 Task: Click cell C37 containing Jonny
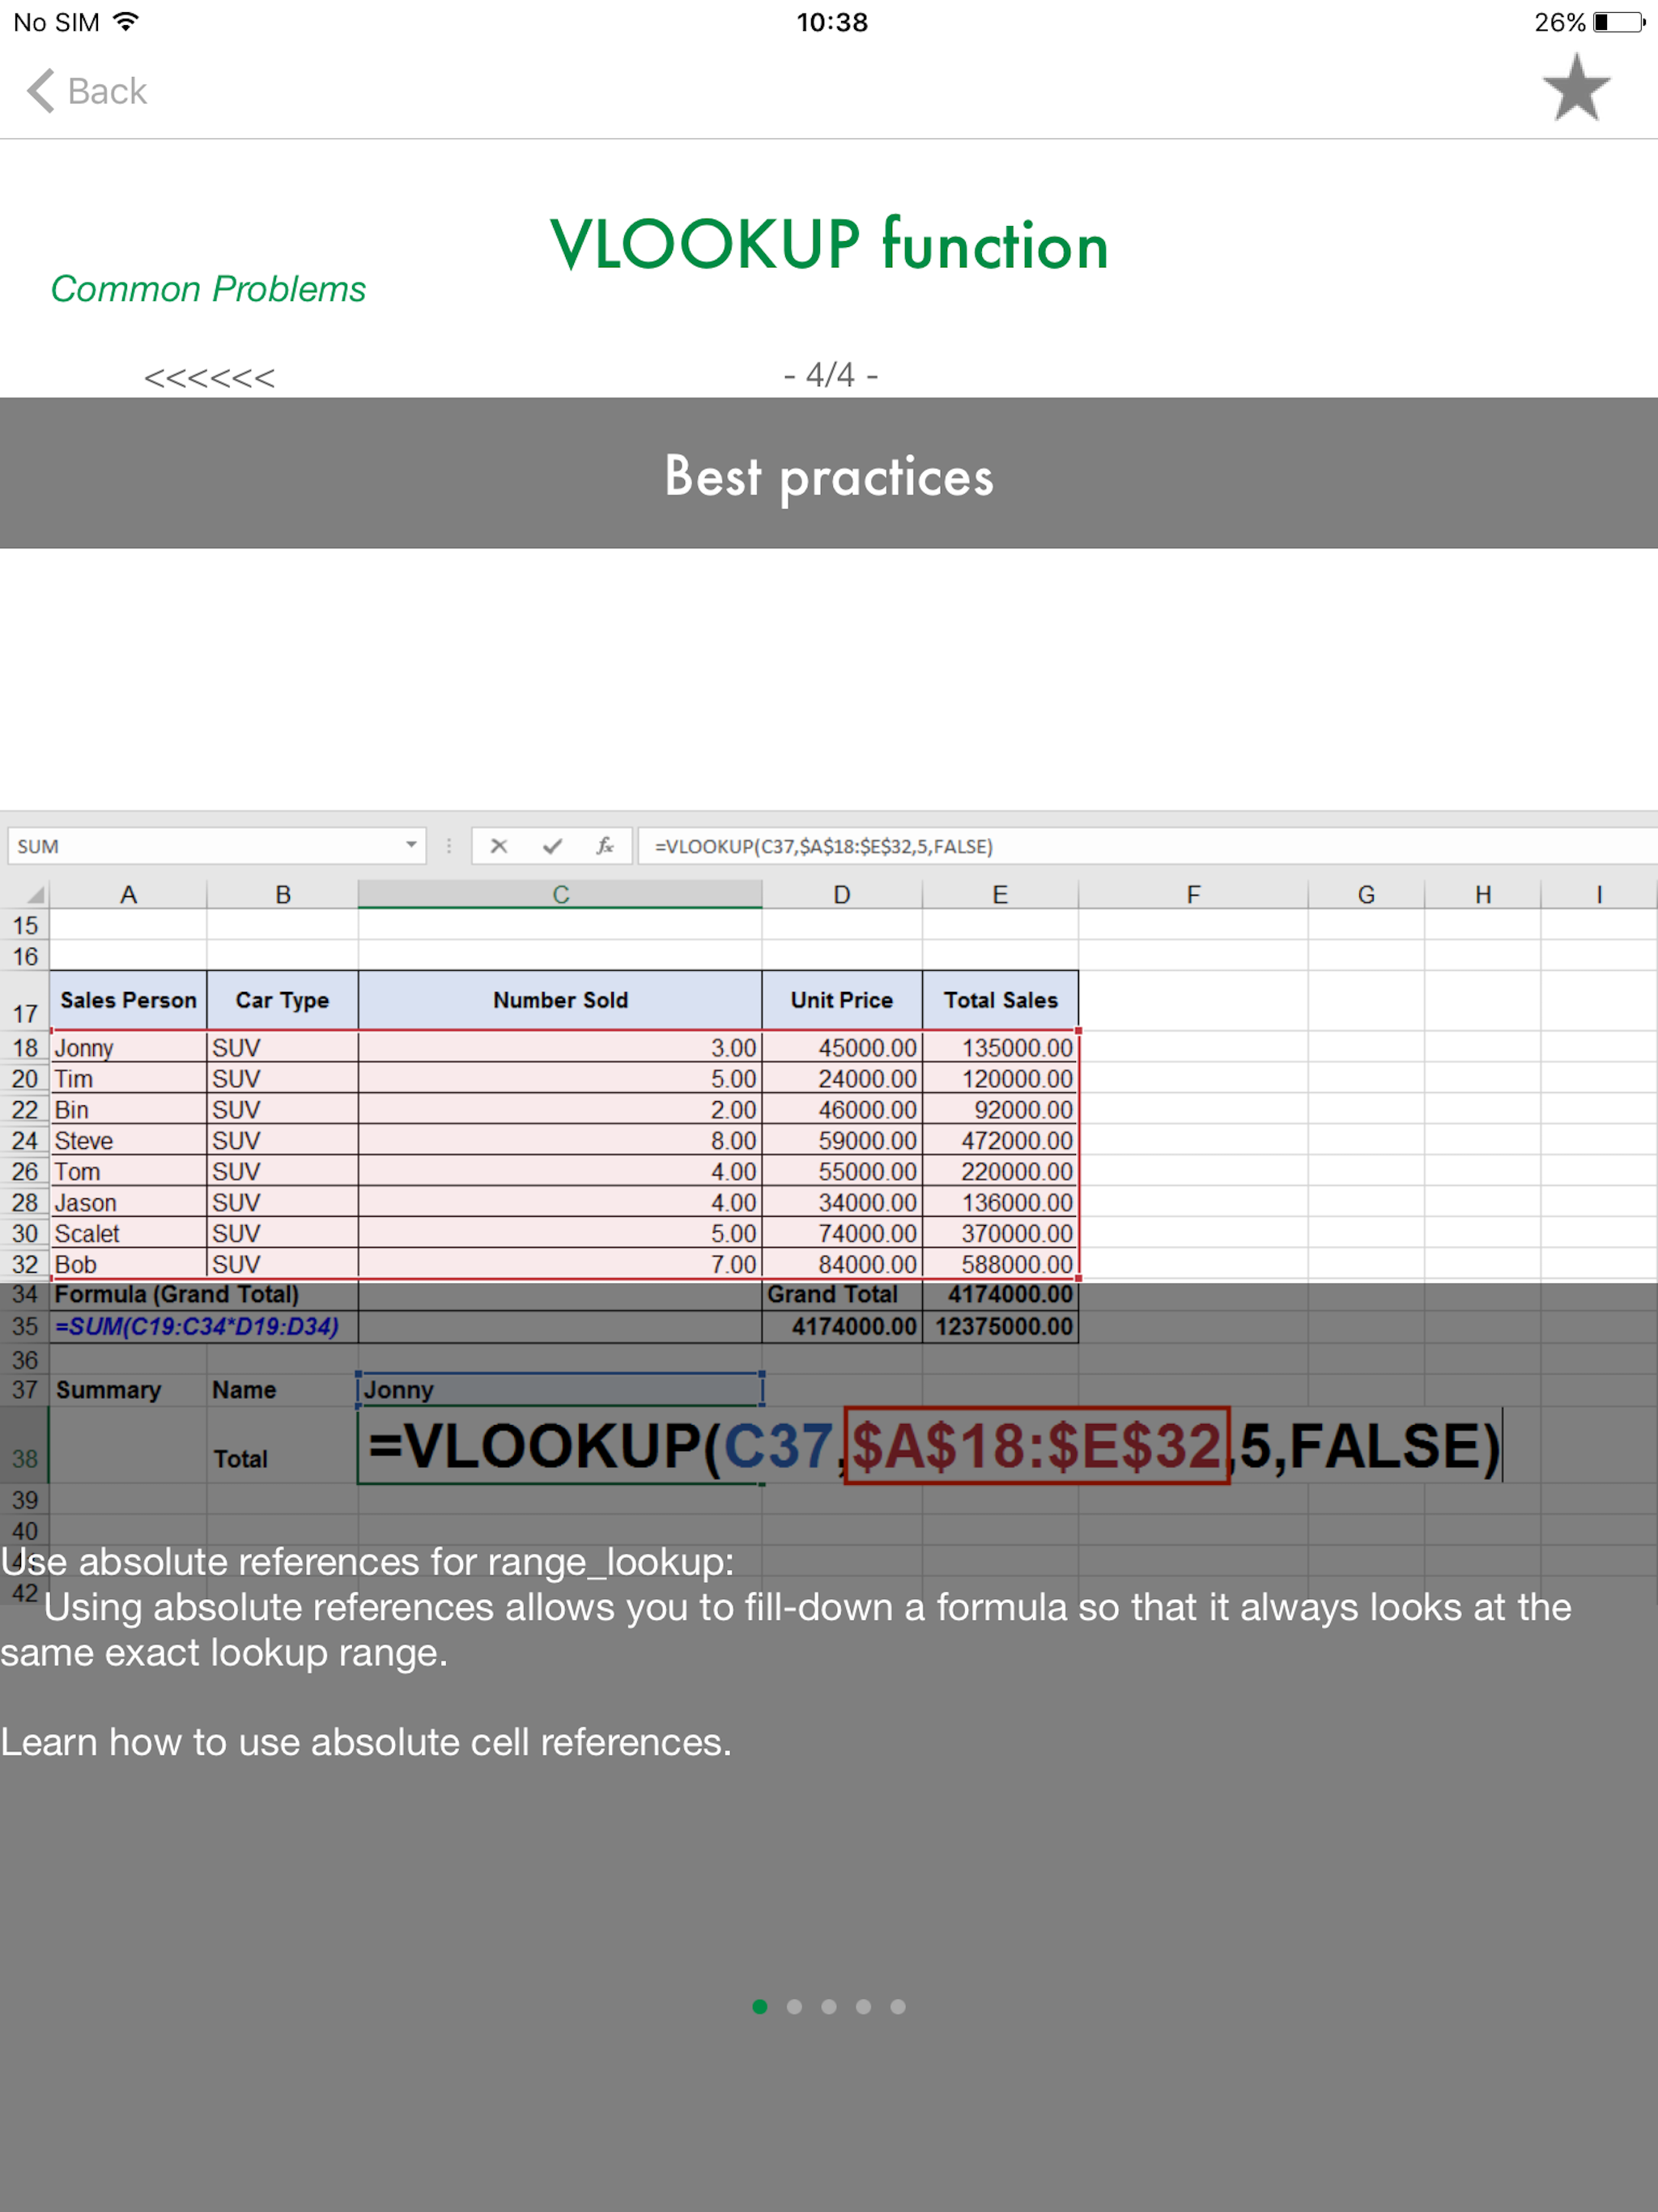pos(560,1389)
